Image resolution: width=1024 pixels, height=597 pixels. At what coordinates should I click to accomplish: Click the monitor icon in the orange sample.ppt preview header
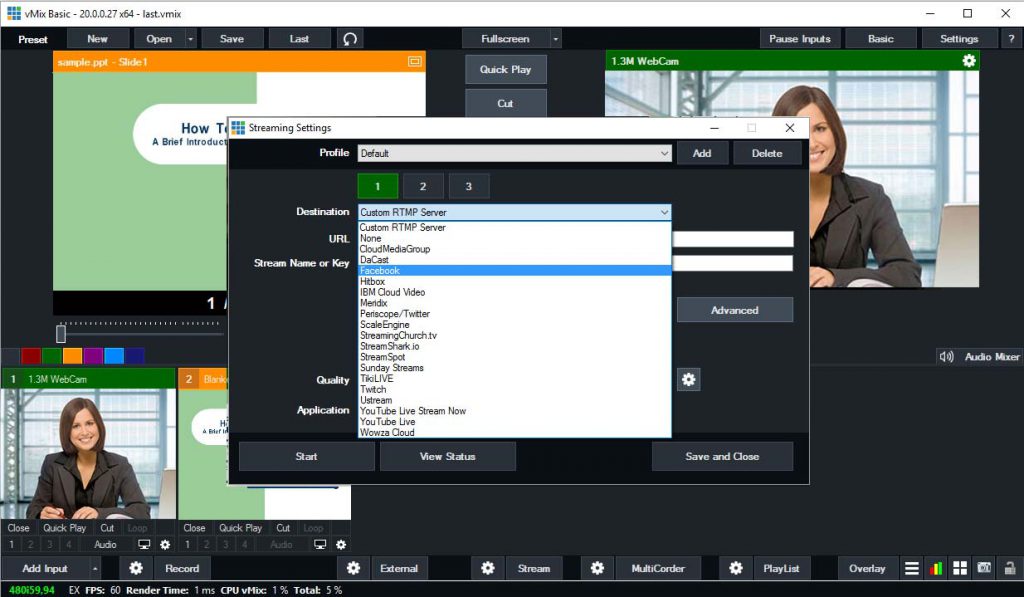point(415,61)
